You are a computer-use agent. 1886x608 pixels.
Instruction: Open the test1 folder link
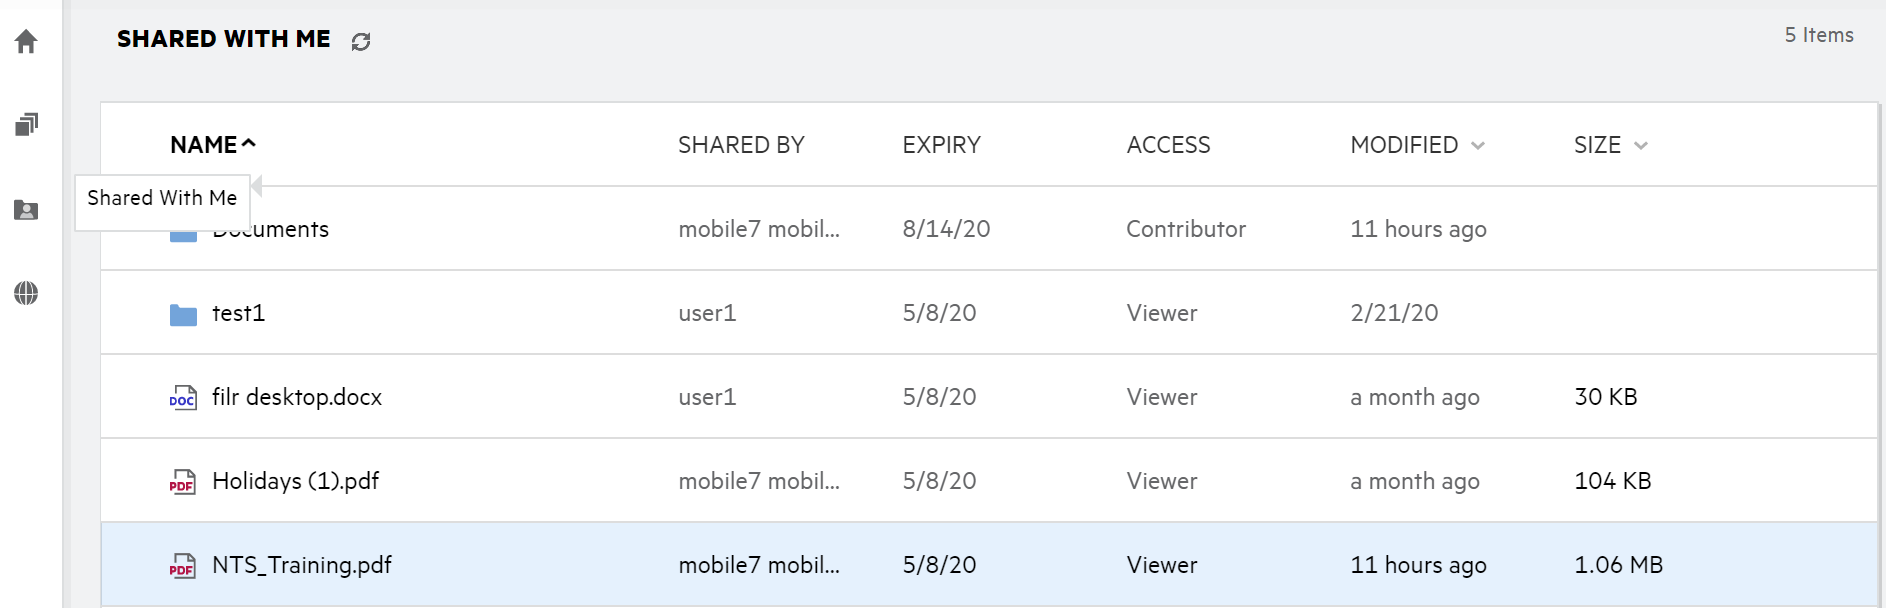tap(238, 313)
